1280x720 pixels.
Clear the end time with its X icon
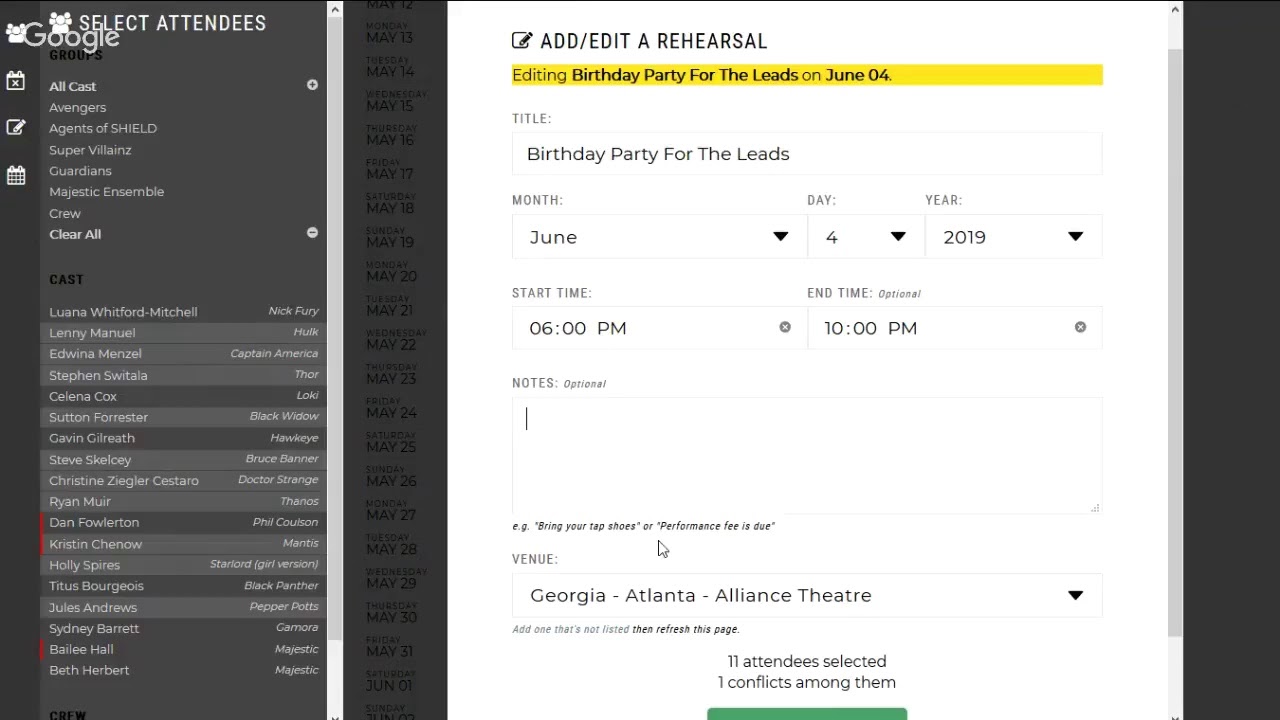point(1080,327)
